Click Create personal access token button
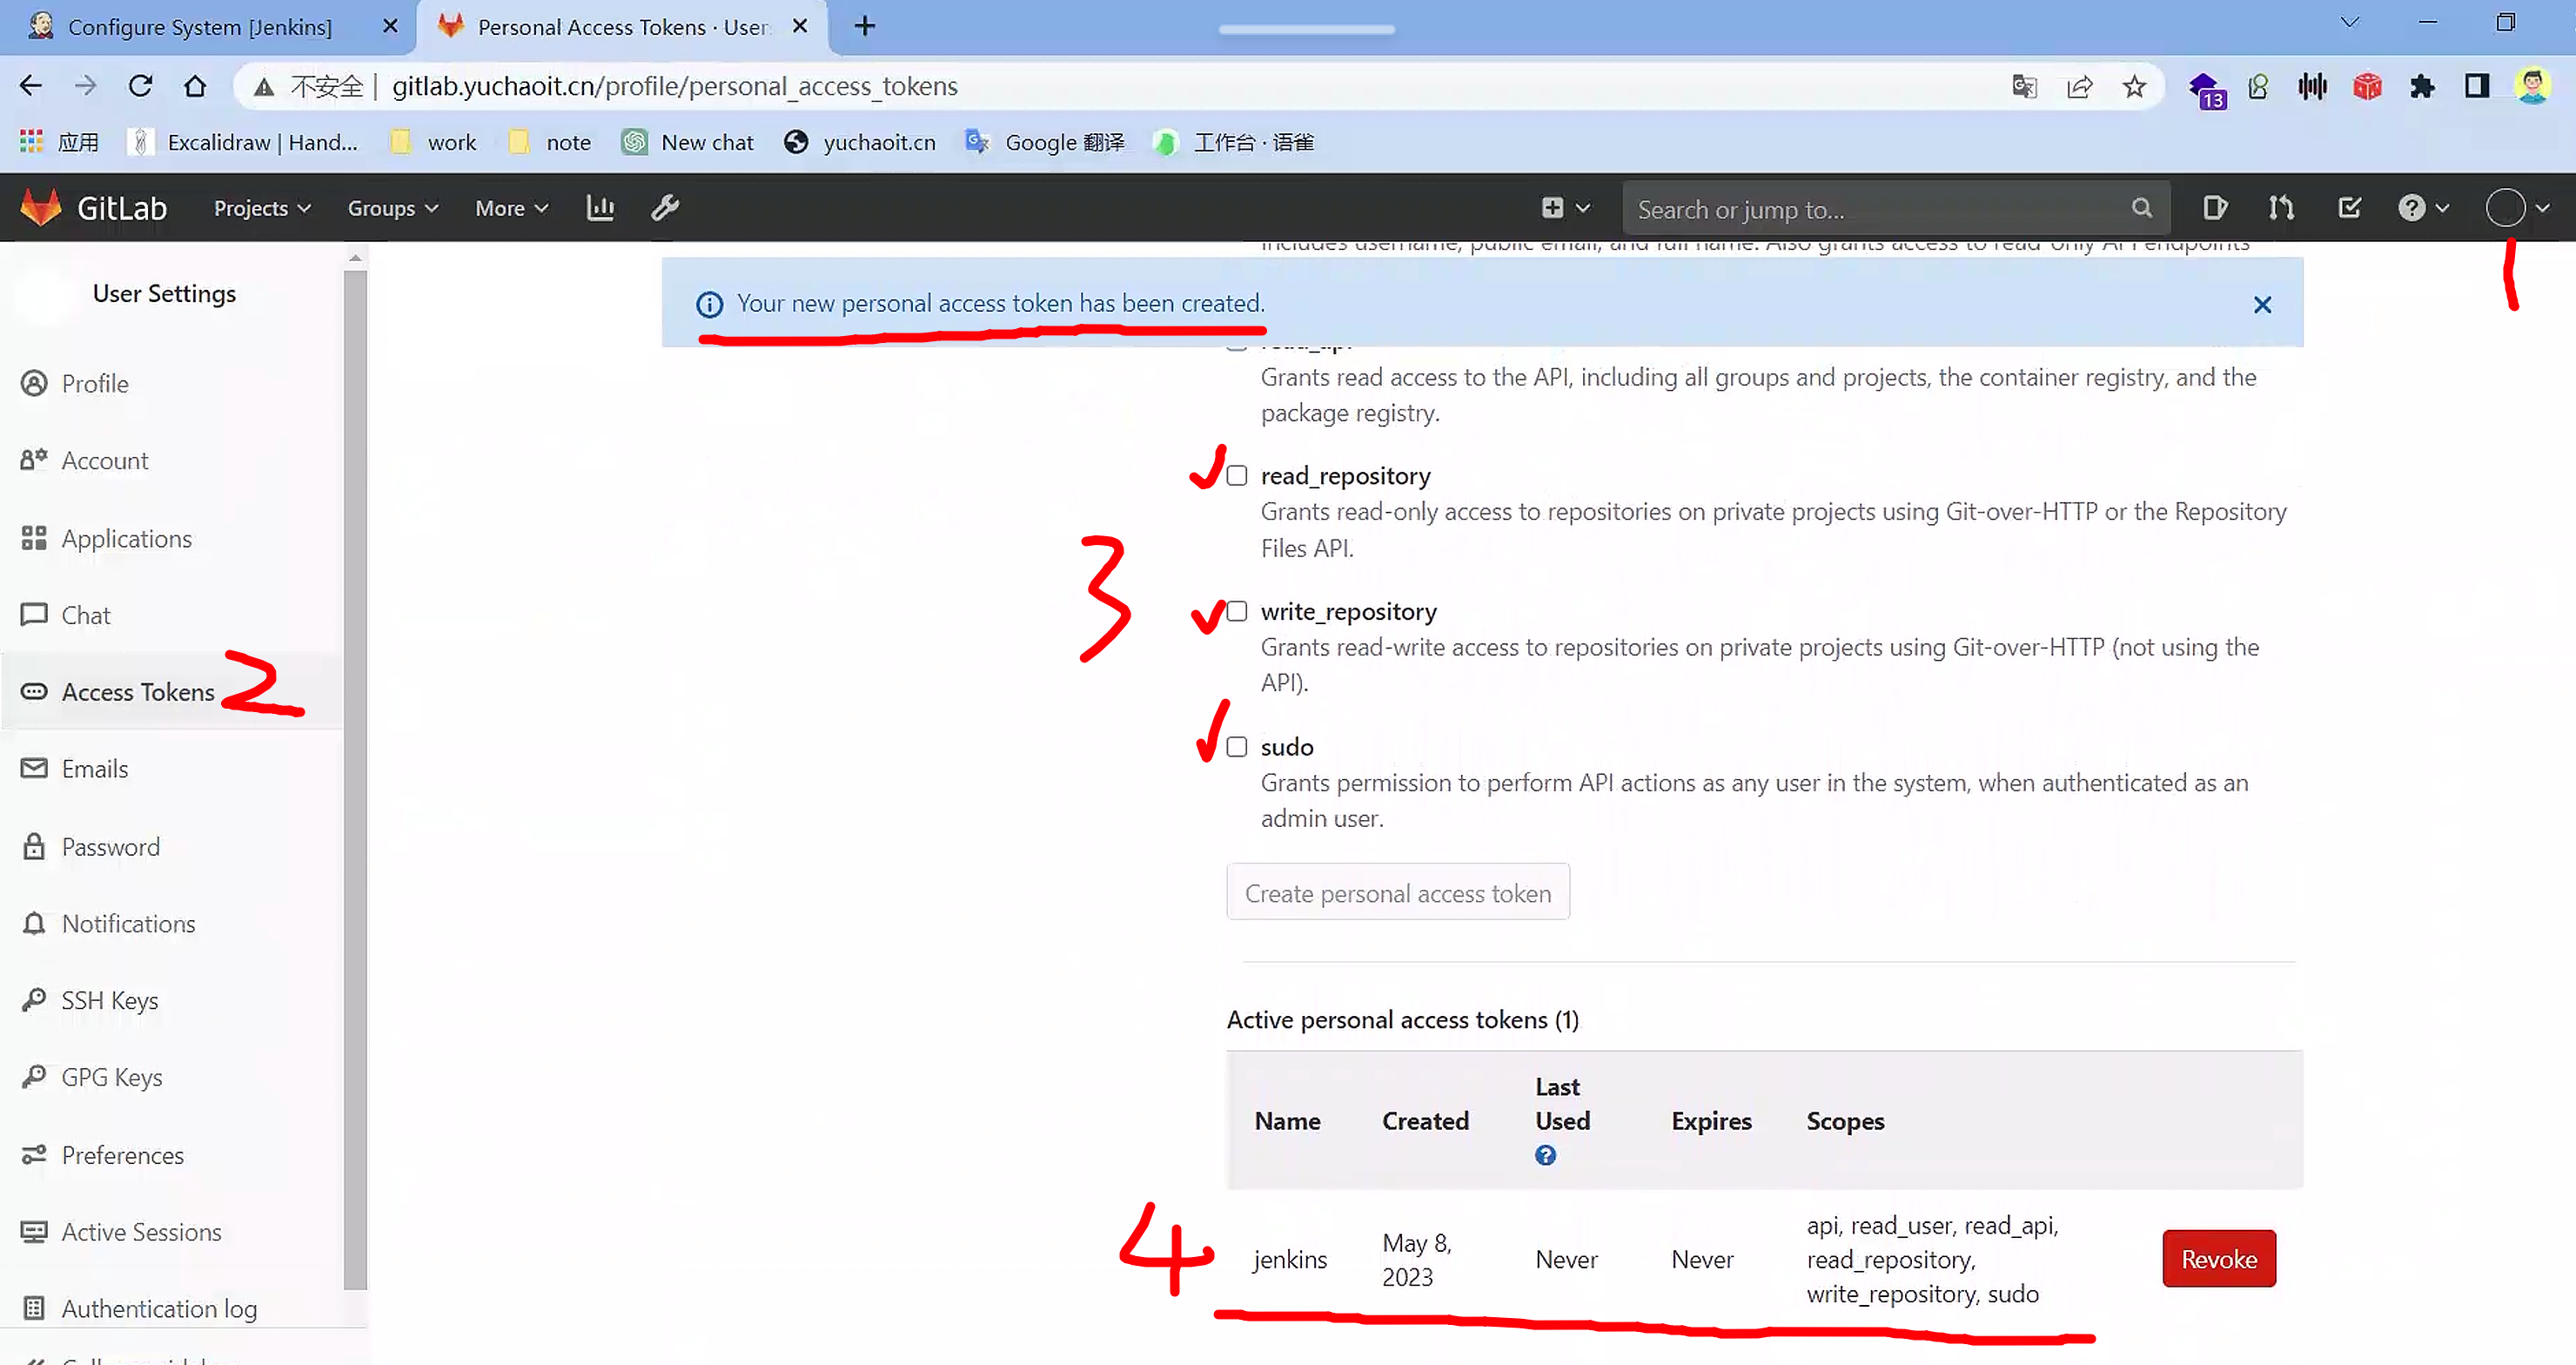The width and height of the screenshot is (2576, 1365). tap(1397, 893)
